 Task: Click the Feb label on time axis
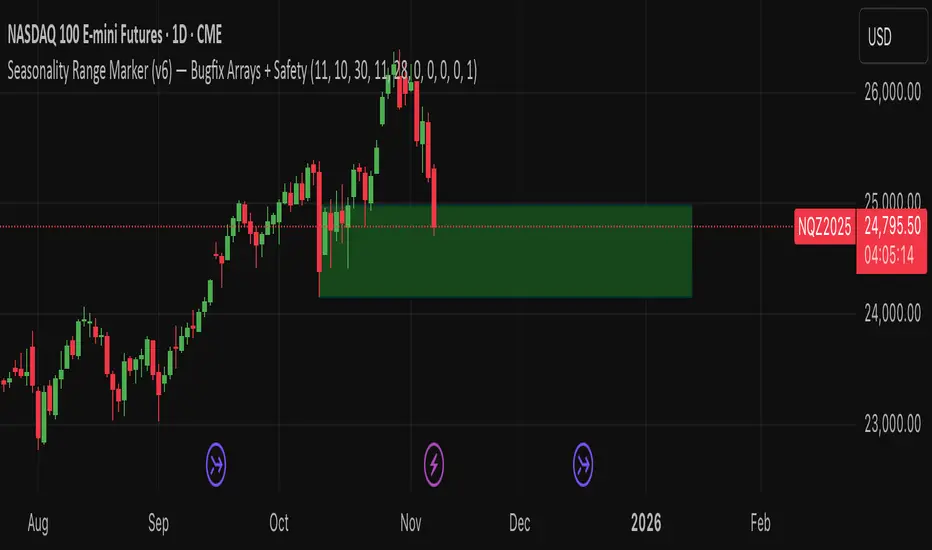click(x=760, y=523)
